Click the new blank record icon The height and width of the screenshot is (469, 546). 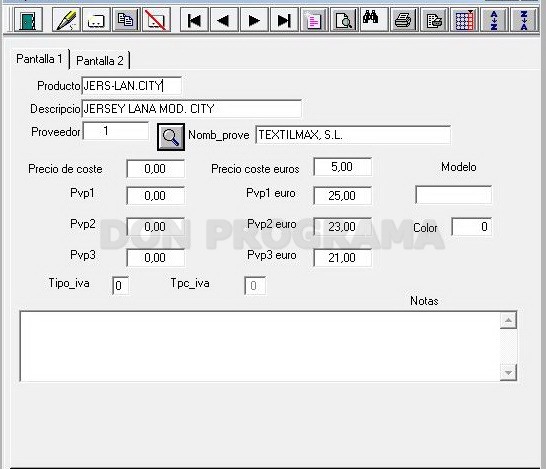[x=96, y=20]
